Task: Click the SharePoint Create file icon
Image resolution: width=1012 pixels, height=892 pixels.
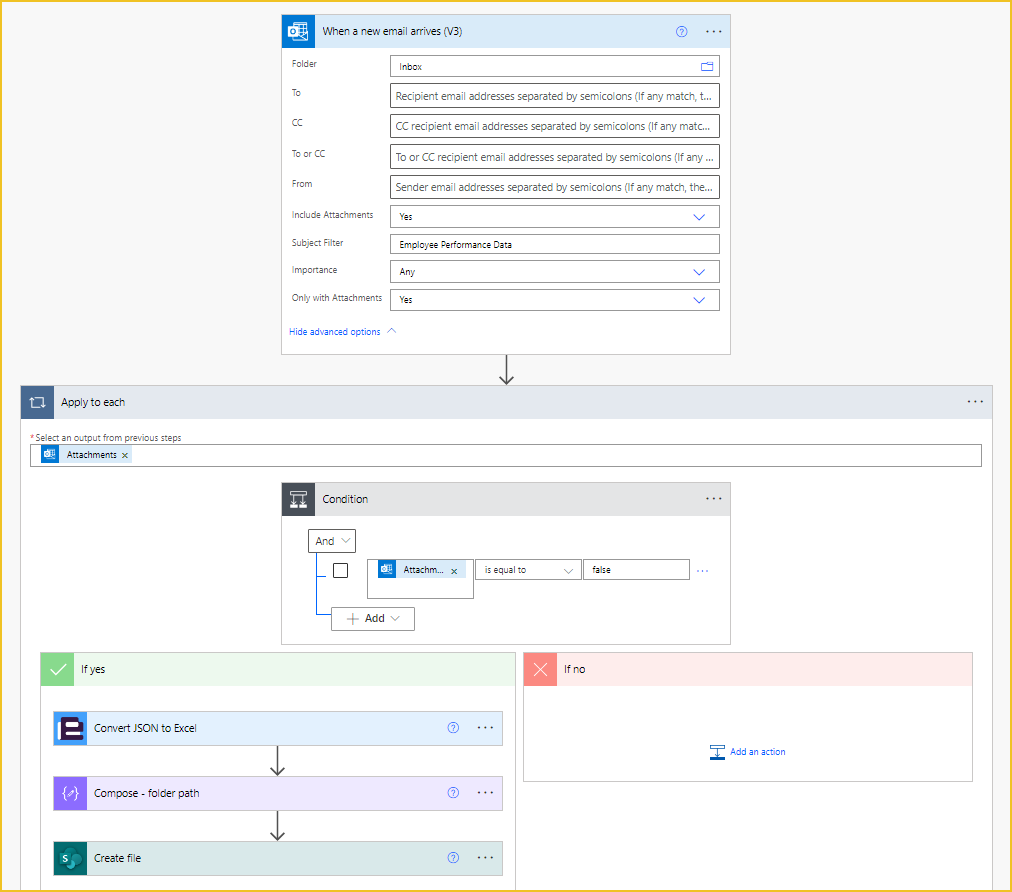Action: pos(70,858)
